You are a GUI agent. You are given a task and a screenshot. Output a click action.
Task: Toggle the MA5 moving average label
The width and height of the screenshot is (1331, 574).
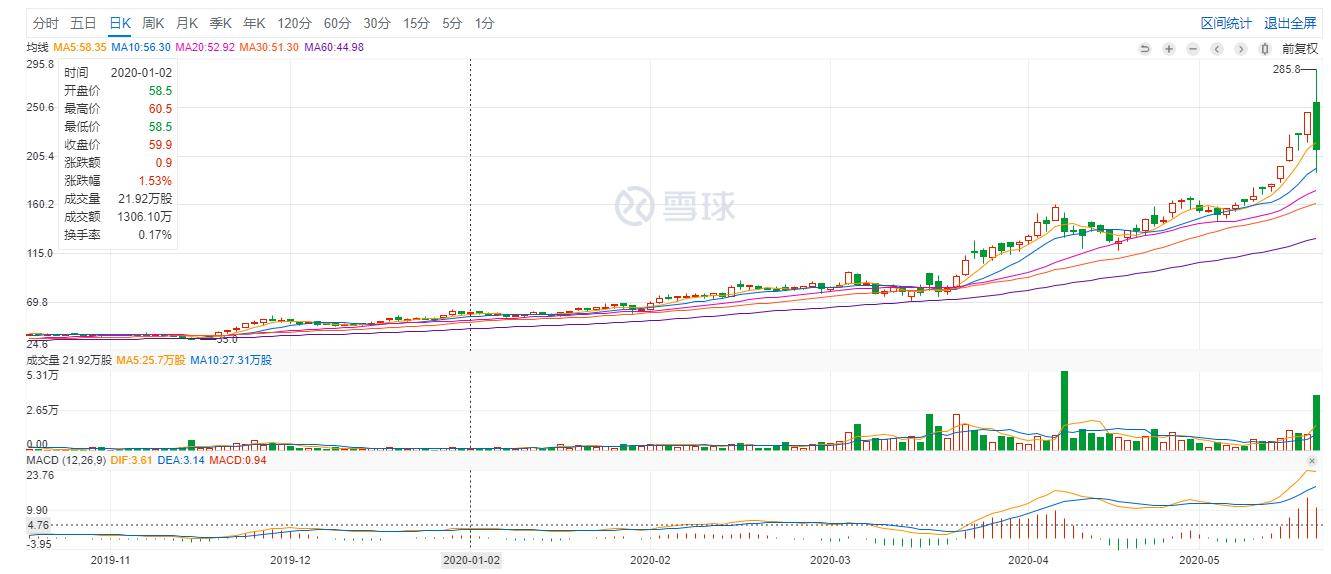(x=80, y=47)
